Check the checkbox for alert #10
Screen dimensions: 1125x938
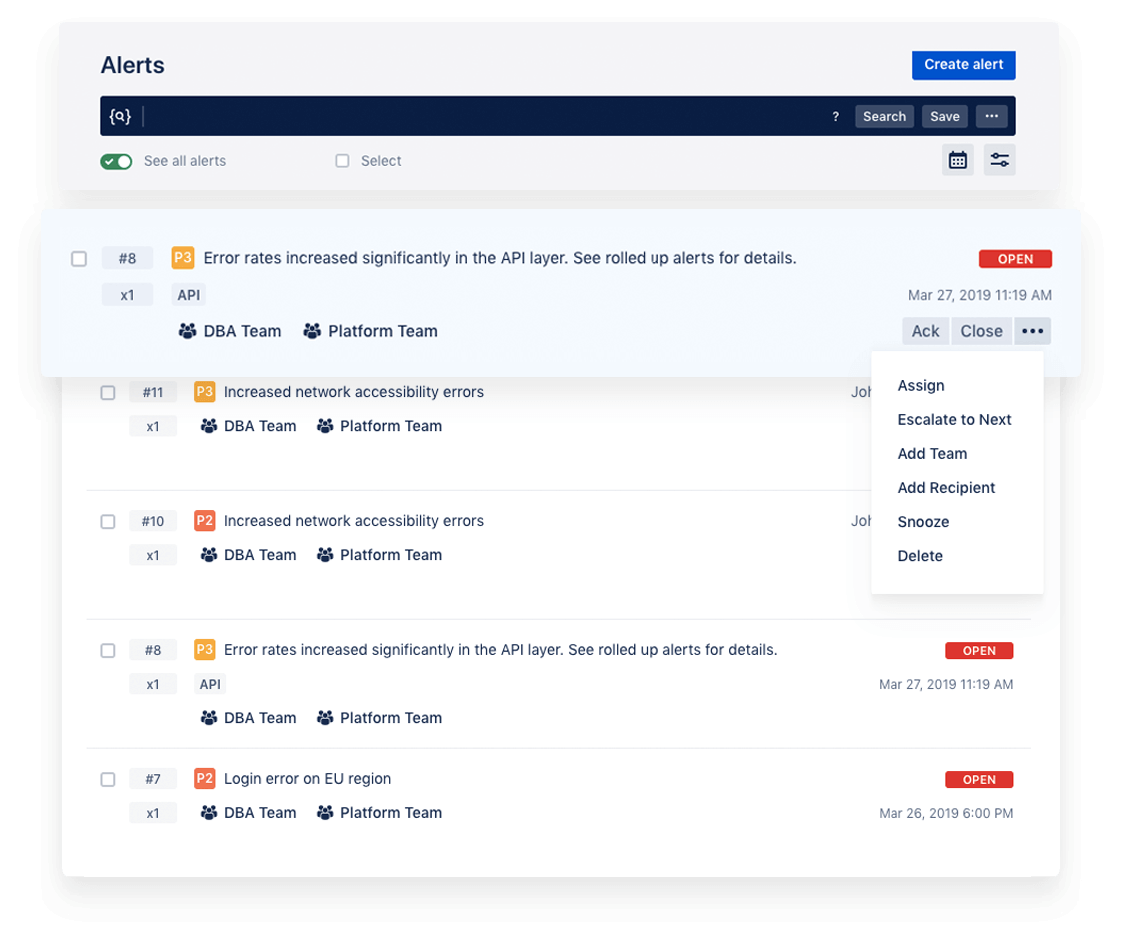108,520
